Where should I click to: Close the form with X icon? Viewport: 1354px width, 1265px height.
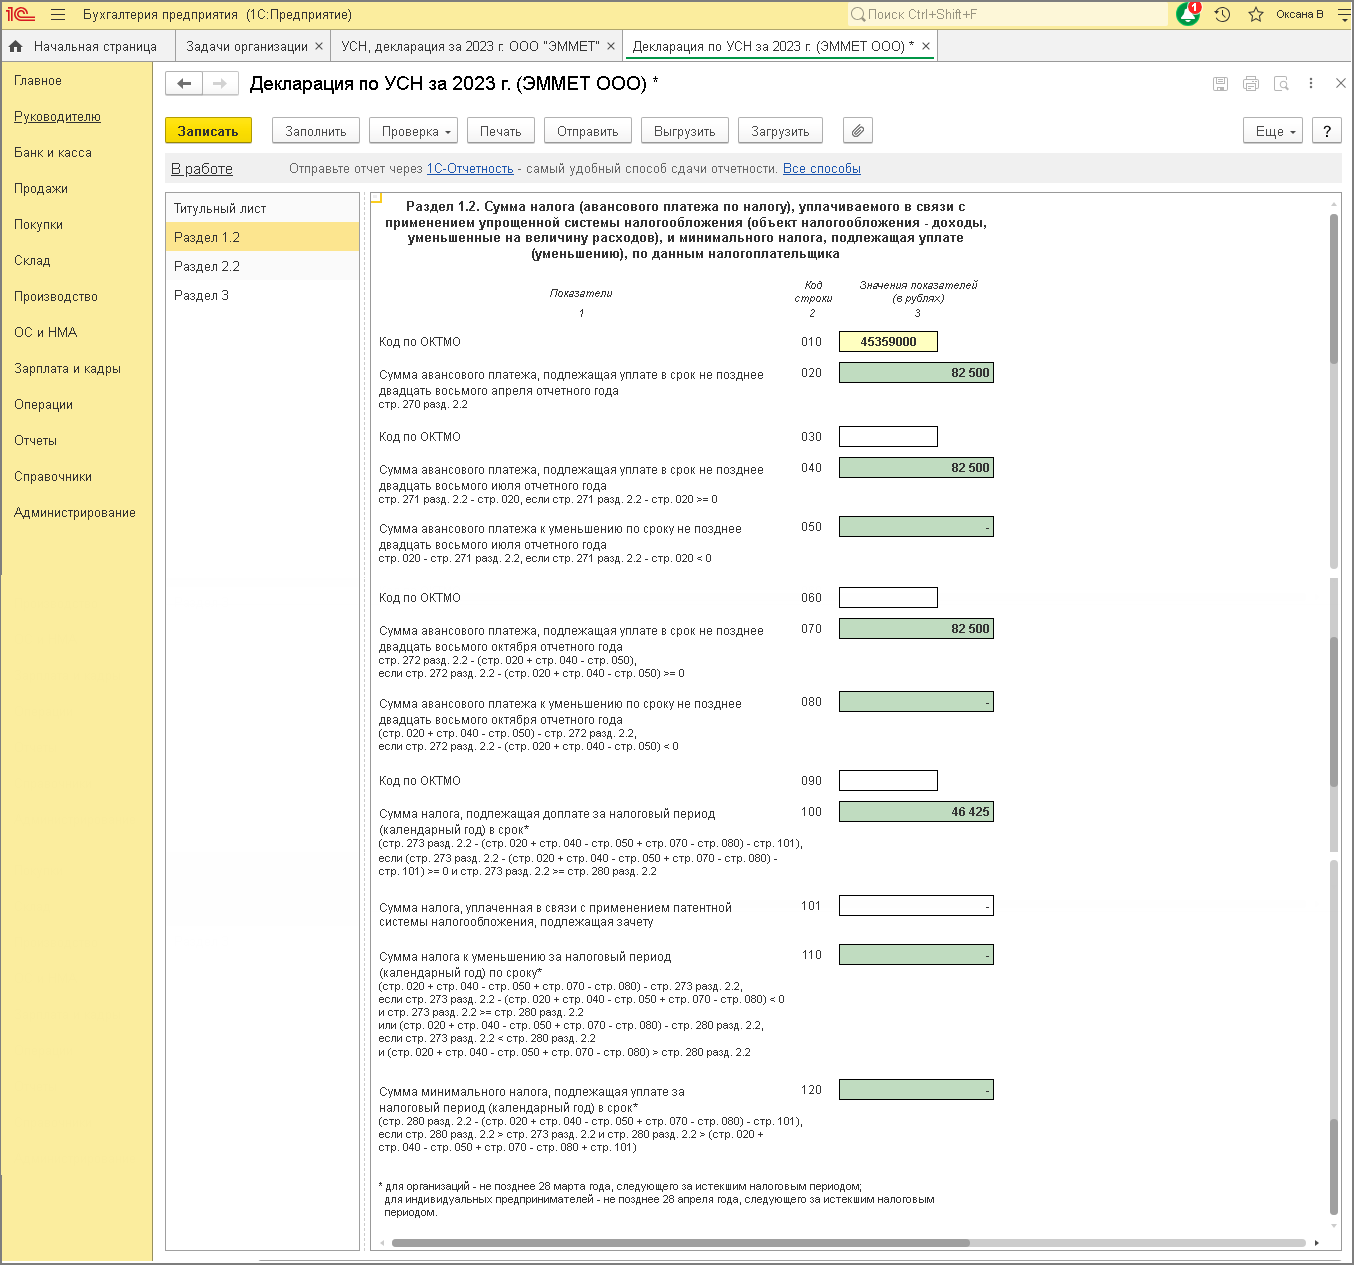[x=1341, y=84]
